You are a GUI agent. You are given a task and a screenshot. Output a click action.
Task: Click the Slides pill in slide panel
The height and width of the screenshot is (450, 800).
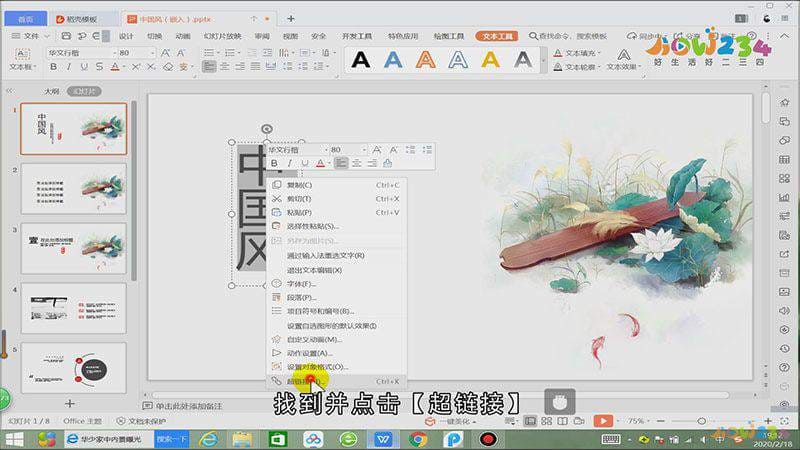tap(84, 91)
